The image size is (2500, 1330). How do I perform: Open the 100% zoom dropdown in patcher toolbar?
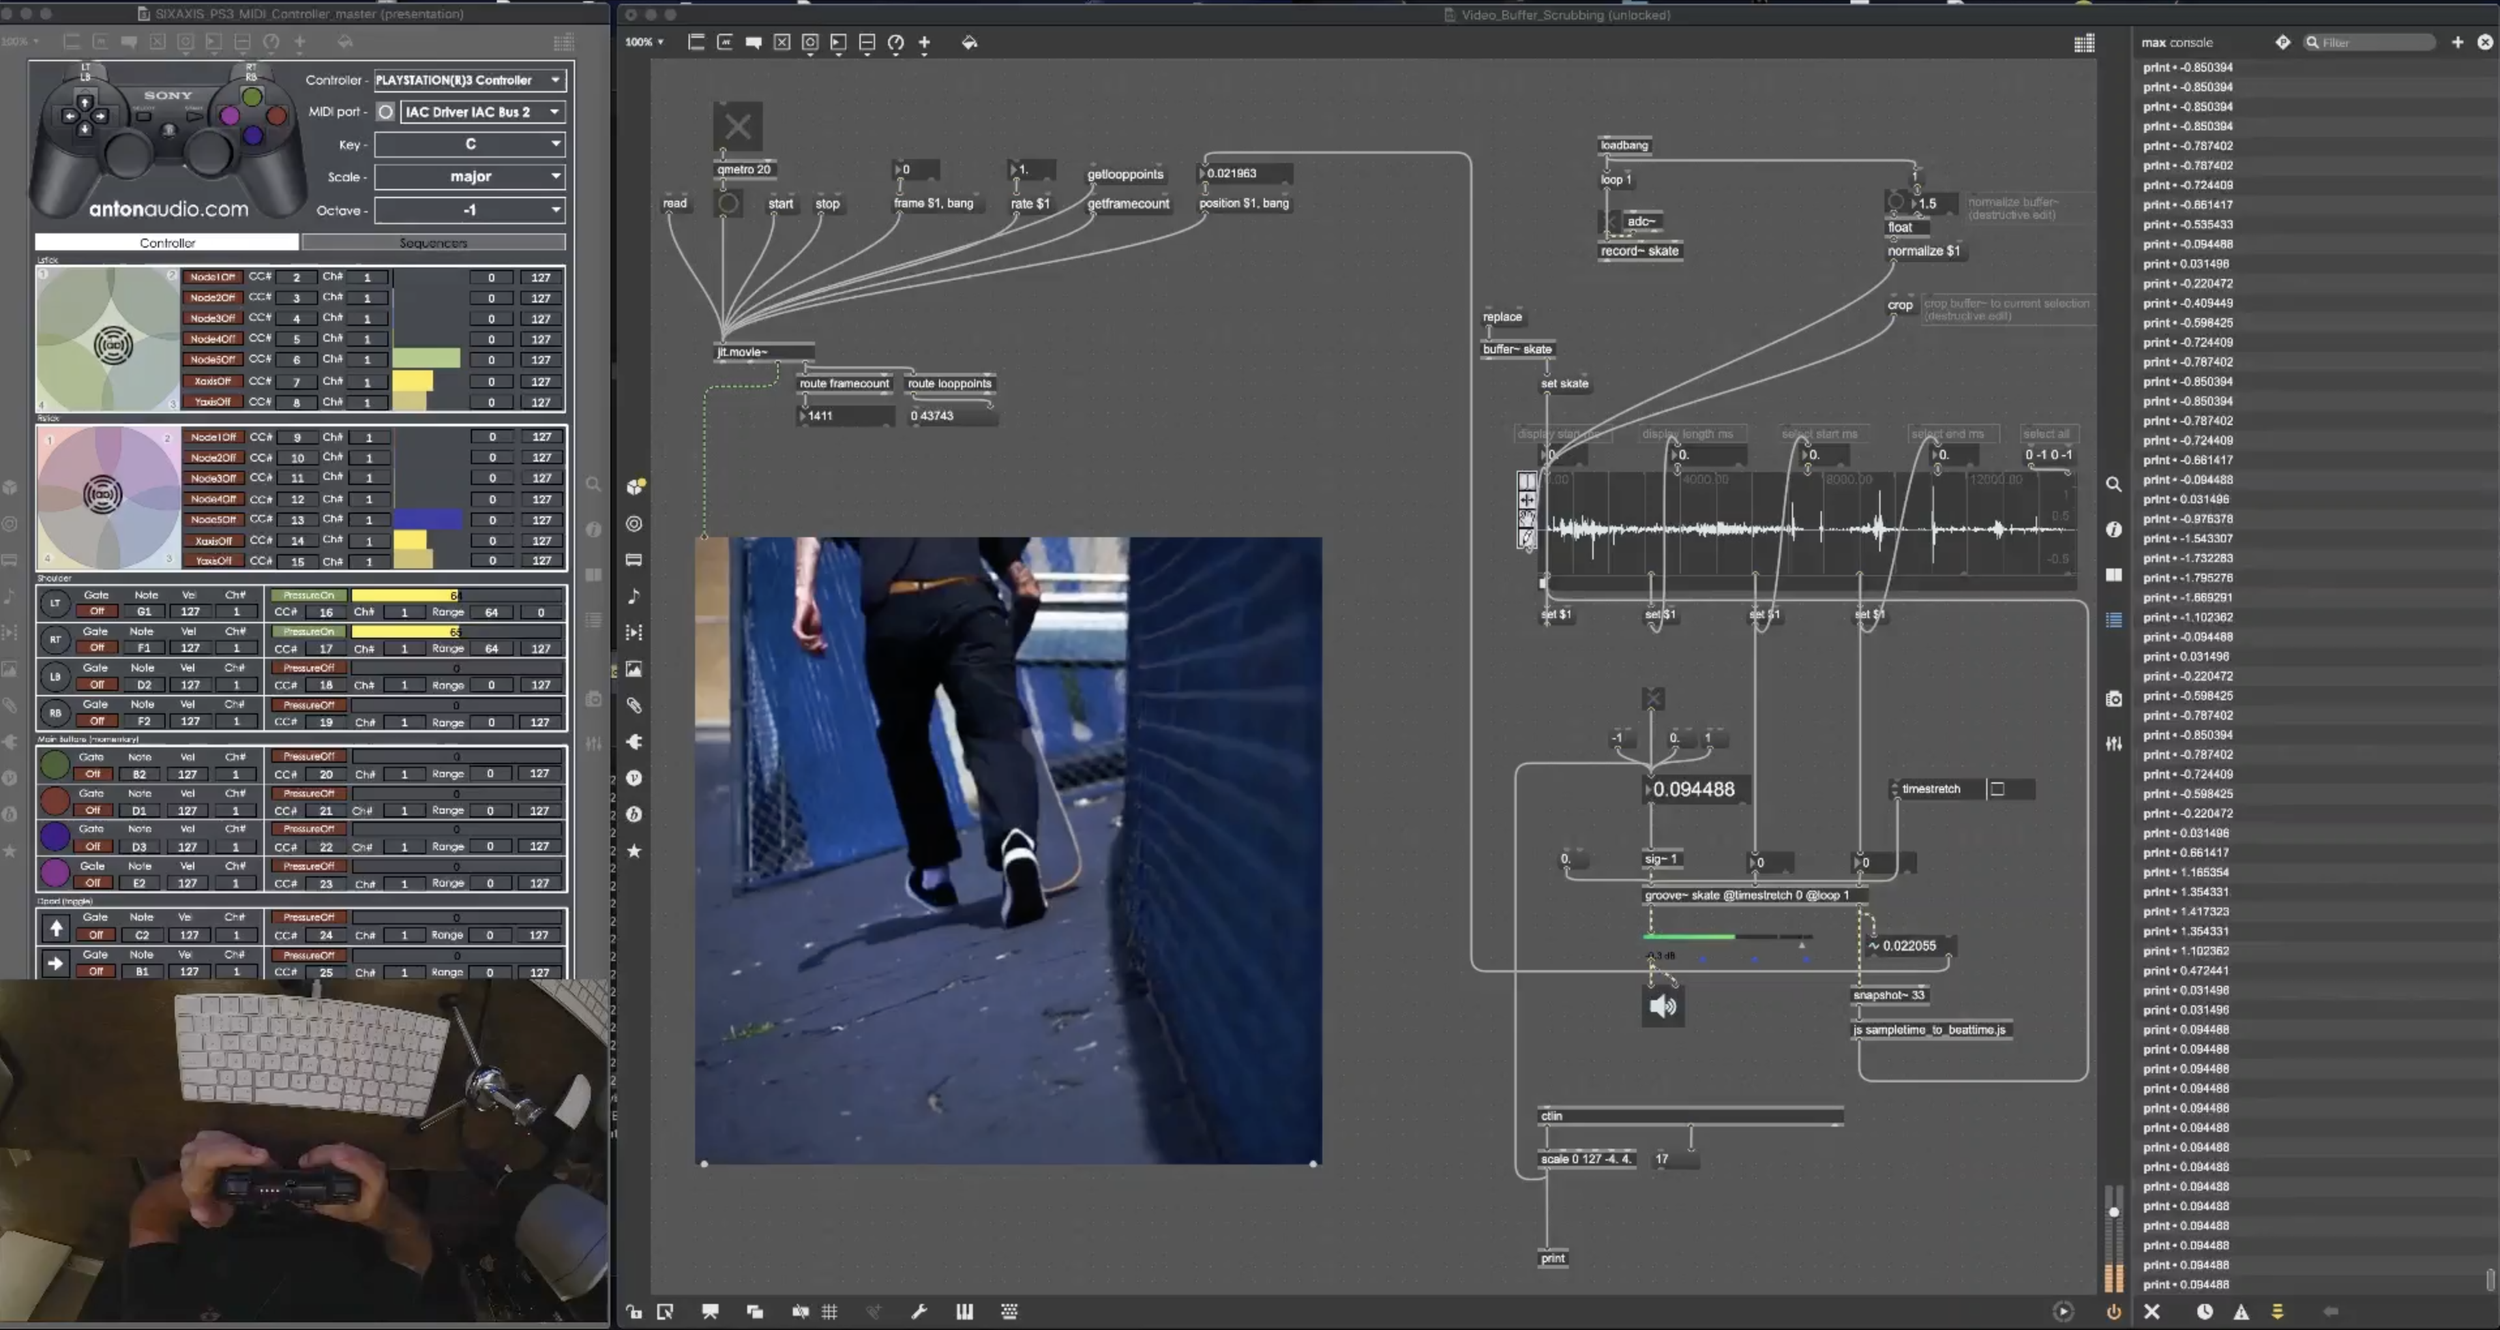tap(644, 42)
